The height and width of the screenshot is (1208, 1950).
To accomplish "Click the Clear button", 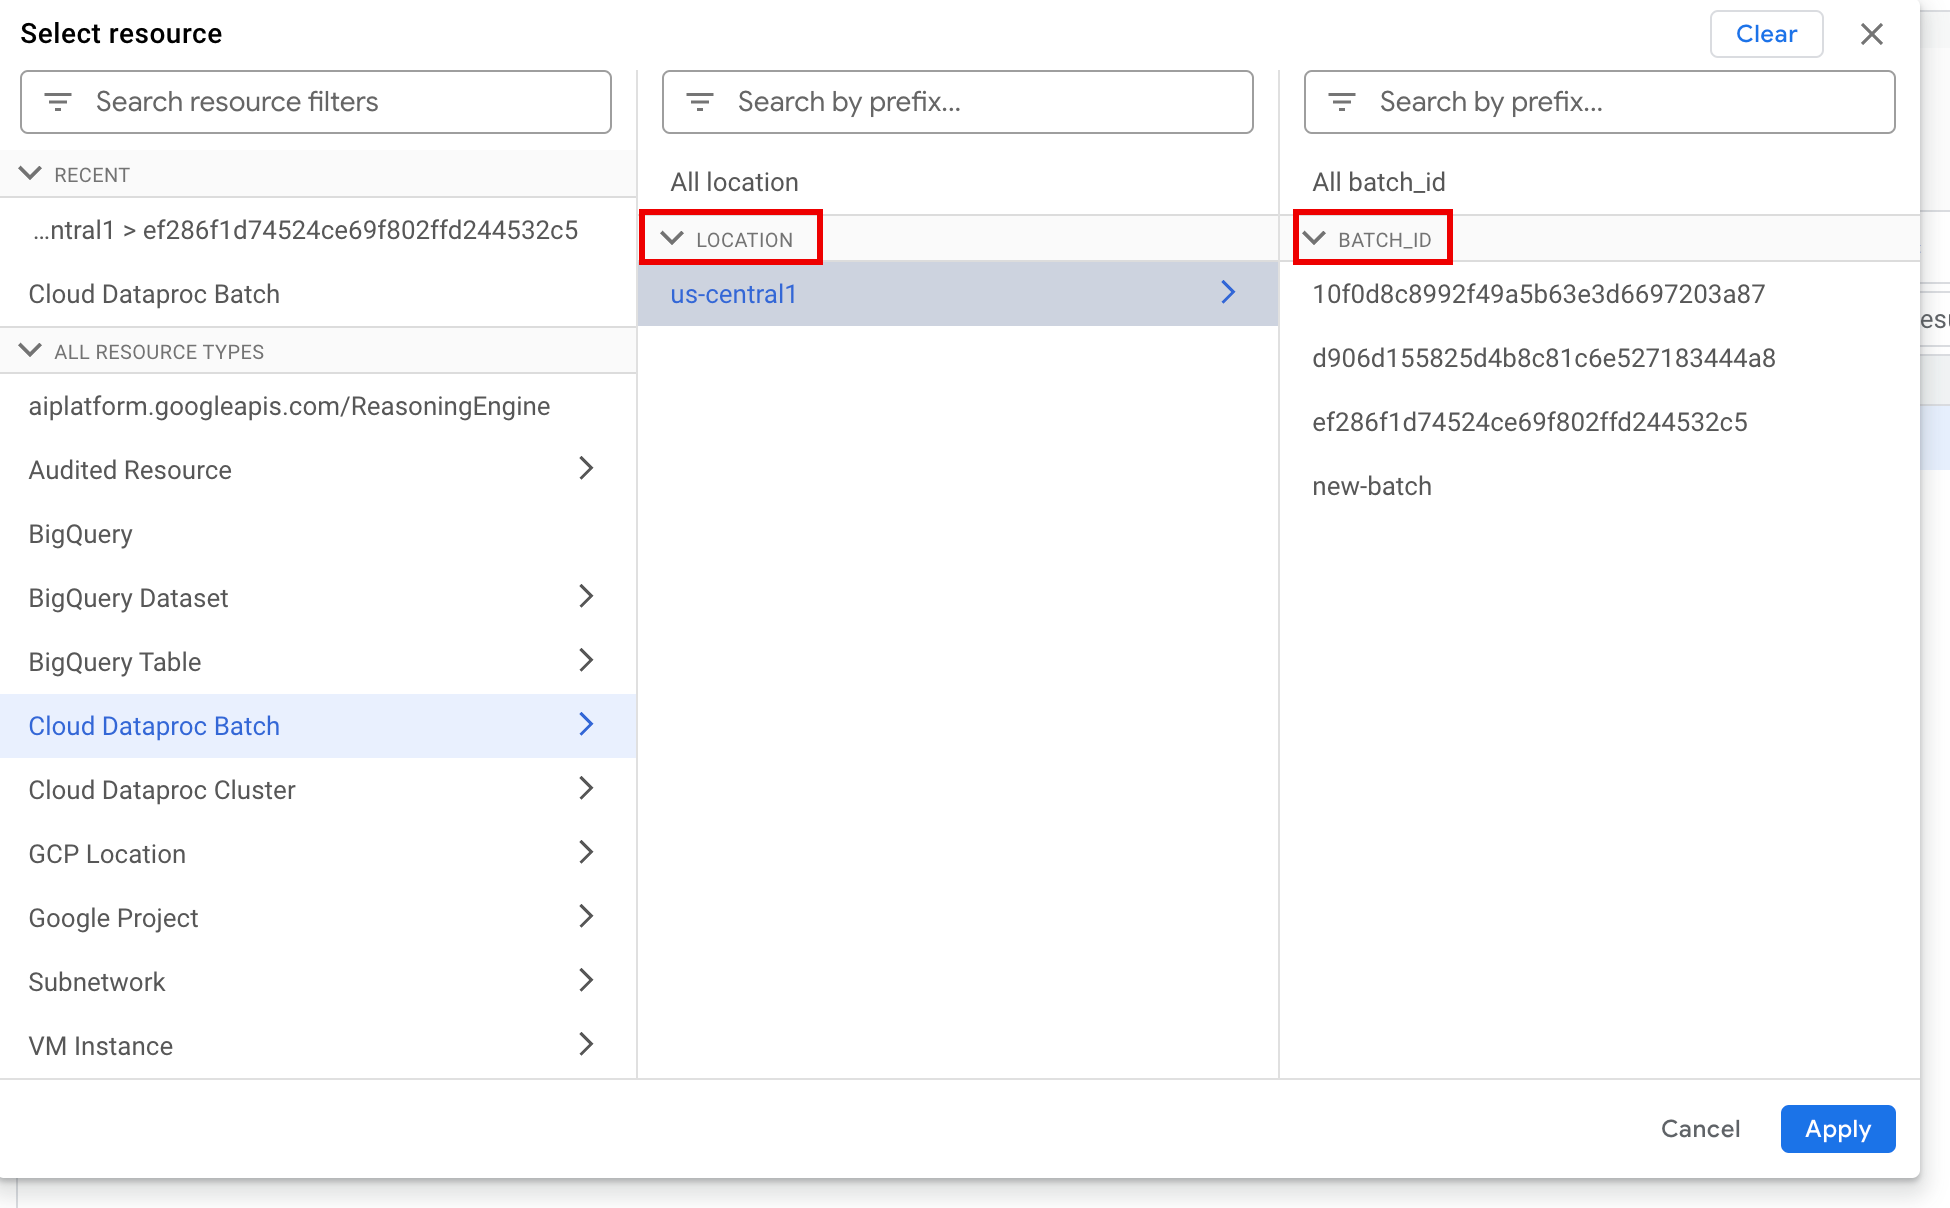I will coord(1766,34).
